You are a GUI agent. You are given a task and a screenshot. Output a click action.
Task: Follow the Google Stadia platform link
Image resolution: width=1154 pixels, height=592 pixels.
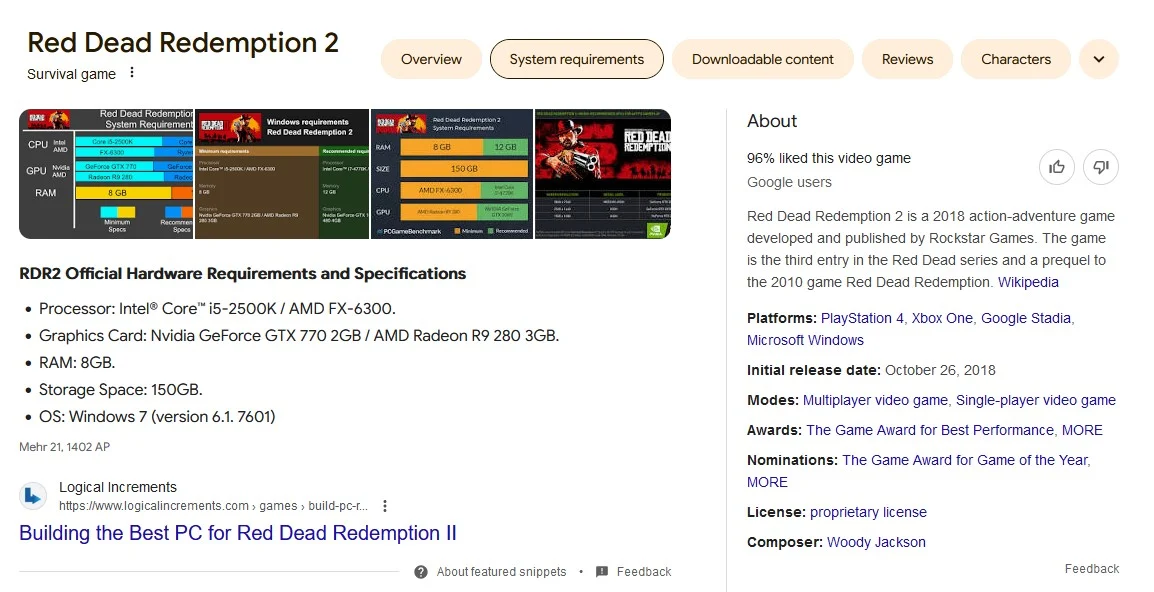[x=1026, y=318]
